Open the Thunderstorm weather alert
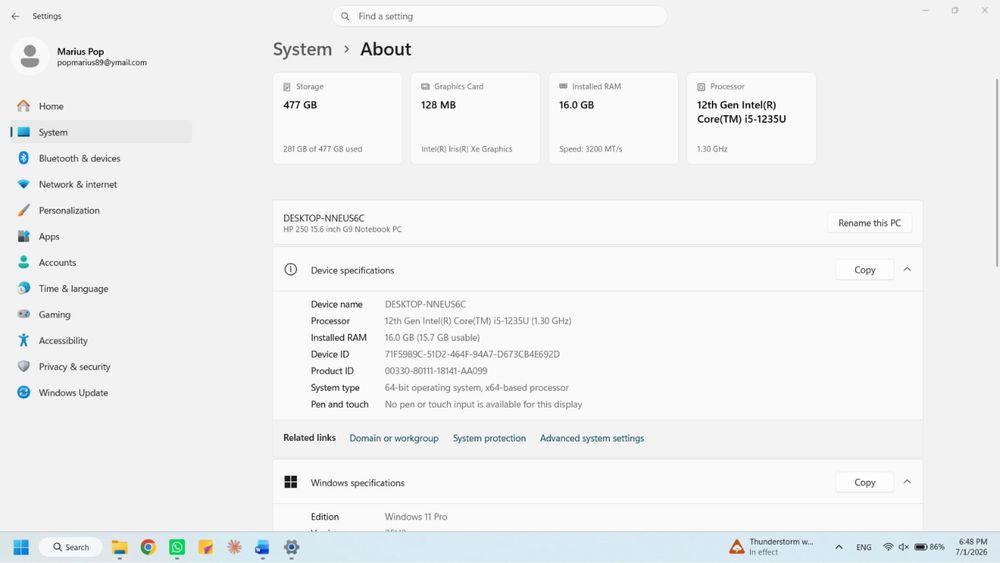Screen dimensions: 1000x563 coord(772,547)
